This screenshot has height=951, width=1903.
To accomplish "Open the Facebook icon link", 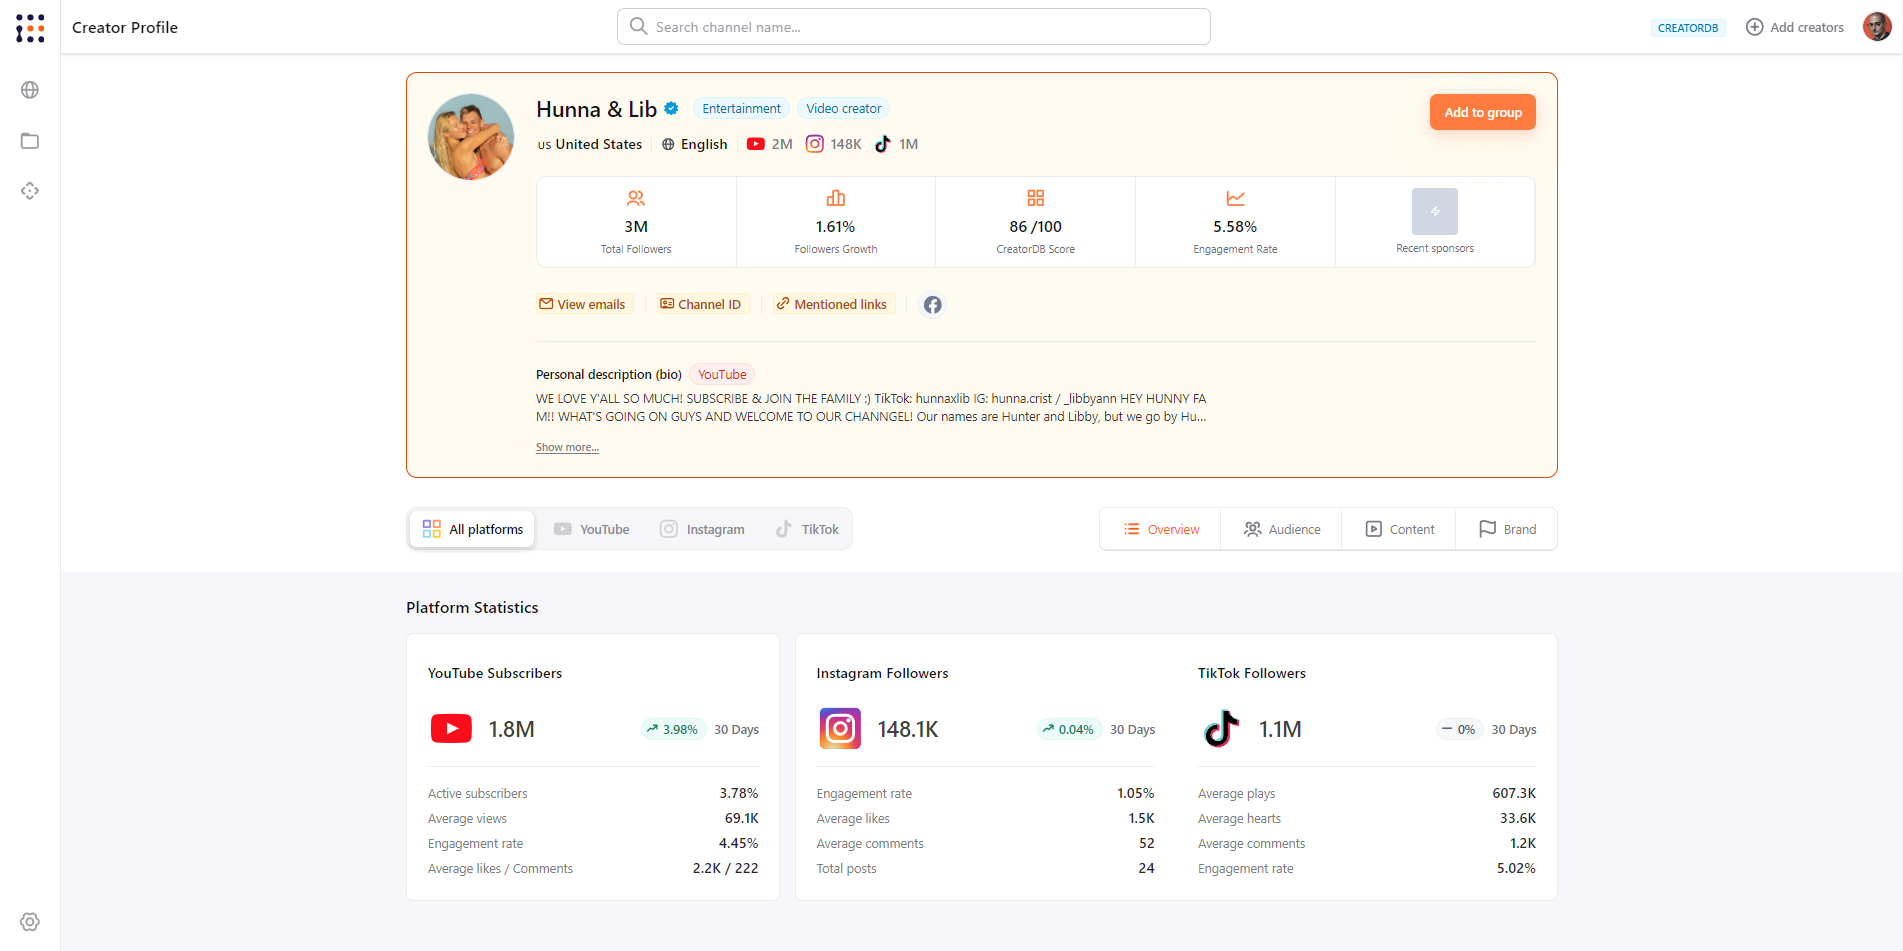I will click(x=932, y=305).
